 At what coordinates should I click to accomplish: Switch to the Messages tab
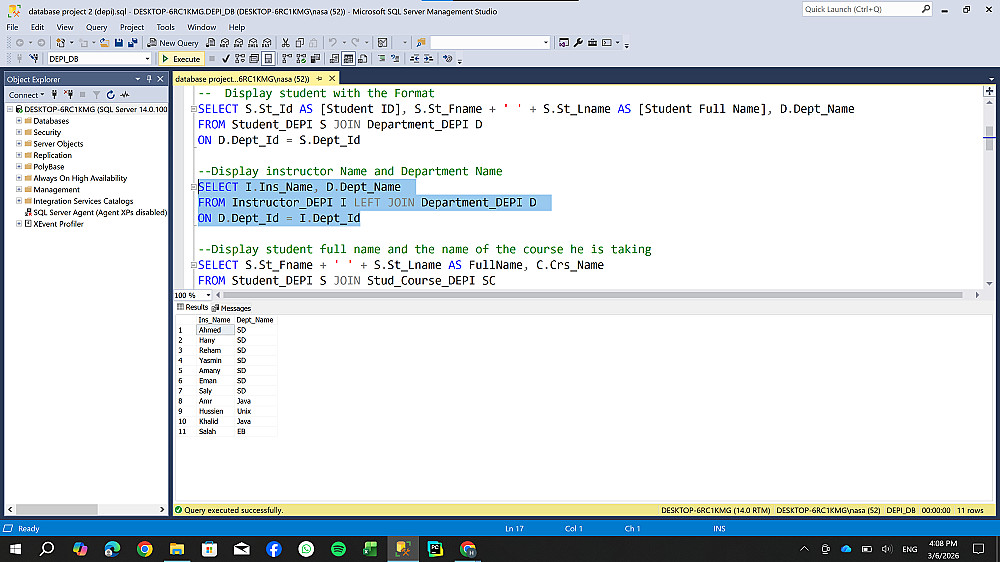tap(232, 308)
